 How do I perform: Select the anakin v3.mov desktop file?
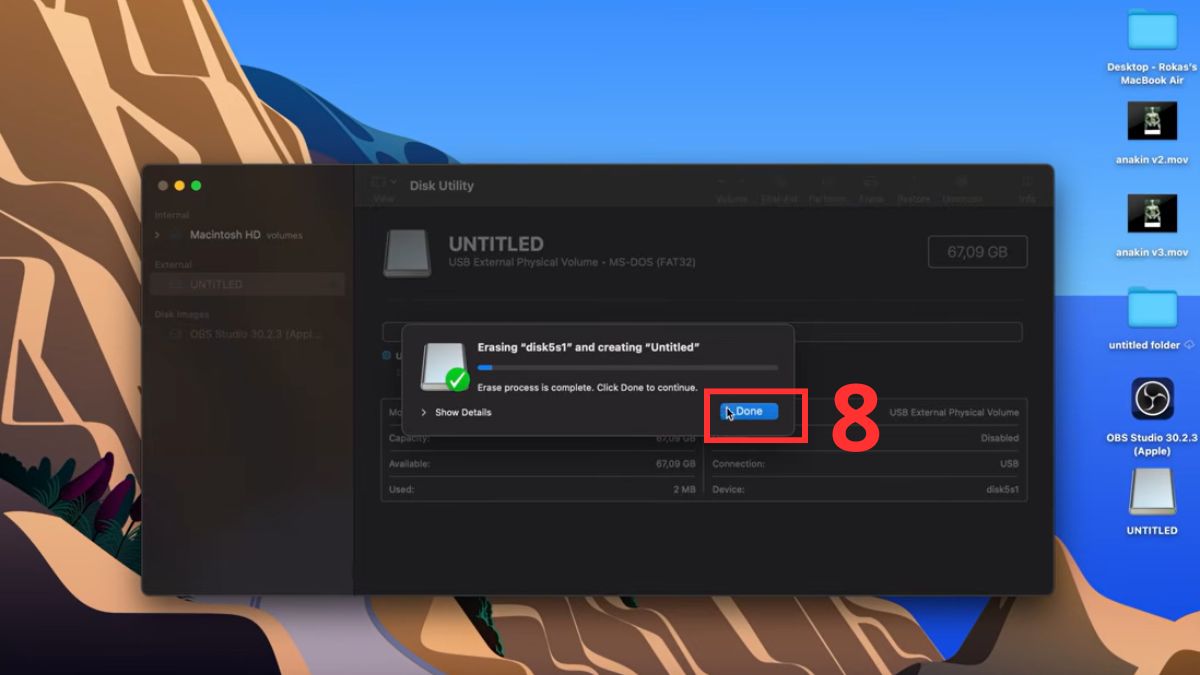[1152, 226]
